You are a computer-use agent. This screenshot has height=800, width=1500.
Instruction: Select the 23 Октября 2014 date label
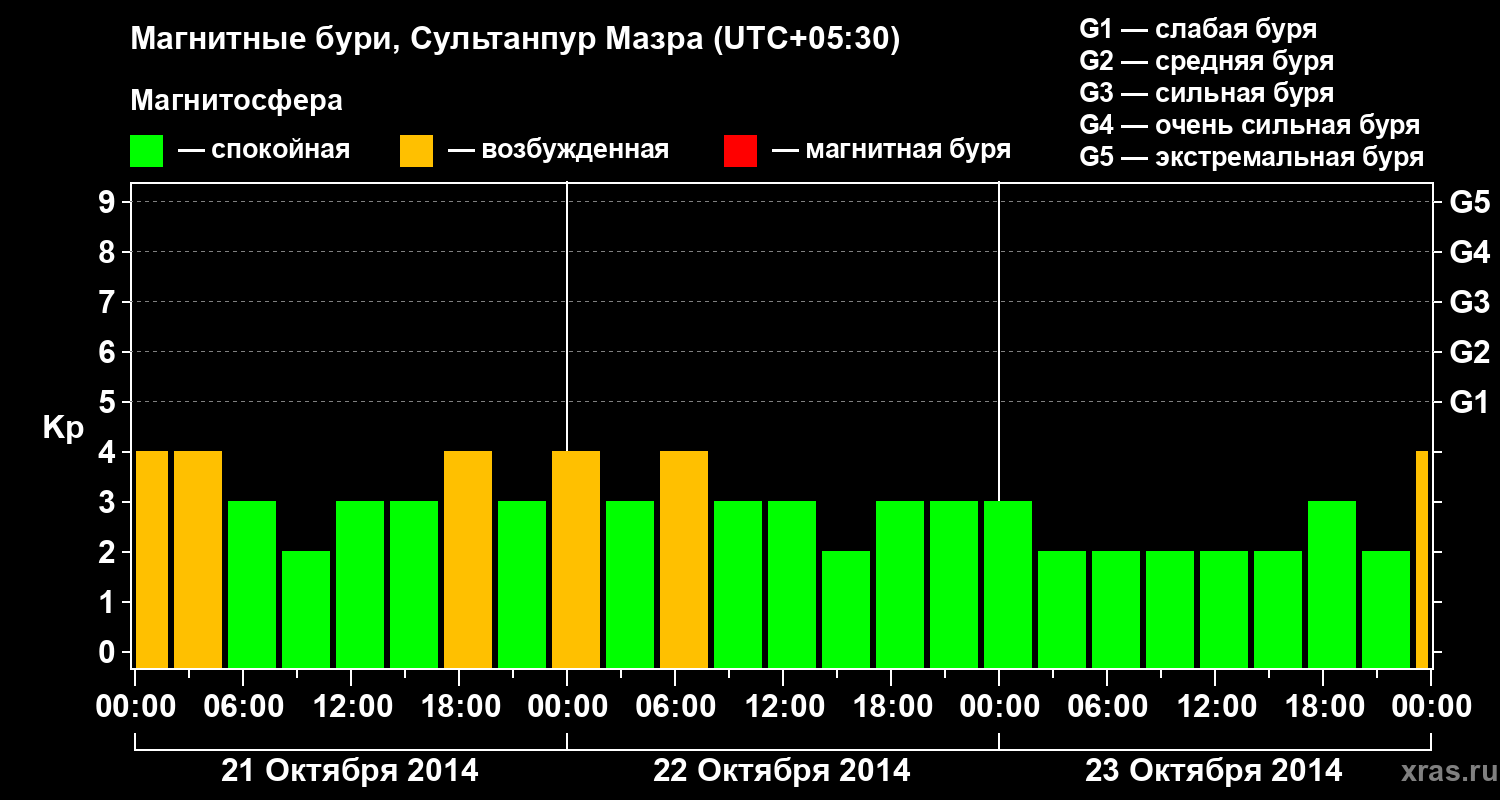click(x=1214, y=771)
